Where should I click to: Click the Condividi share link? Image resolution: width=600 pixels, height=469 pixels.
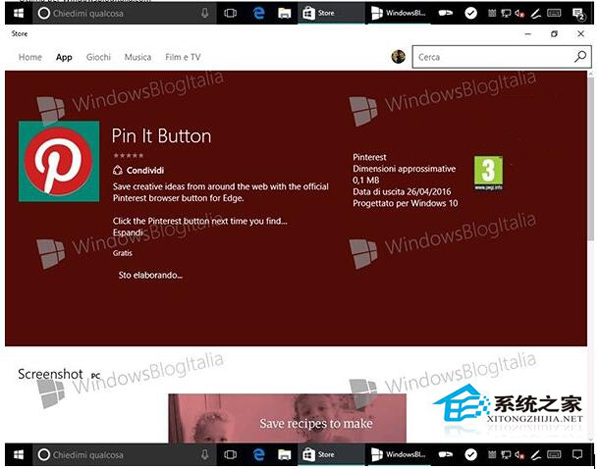pyautogui.click(x=145, y=170)
